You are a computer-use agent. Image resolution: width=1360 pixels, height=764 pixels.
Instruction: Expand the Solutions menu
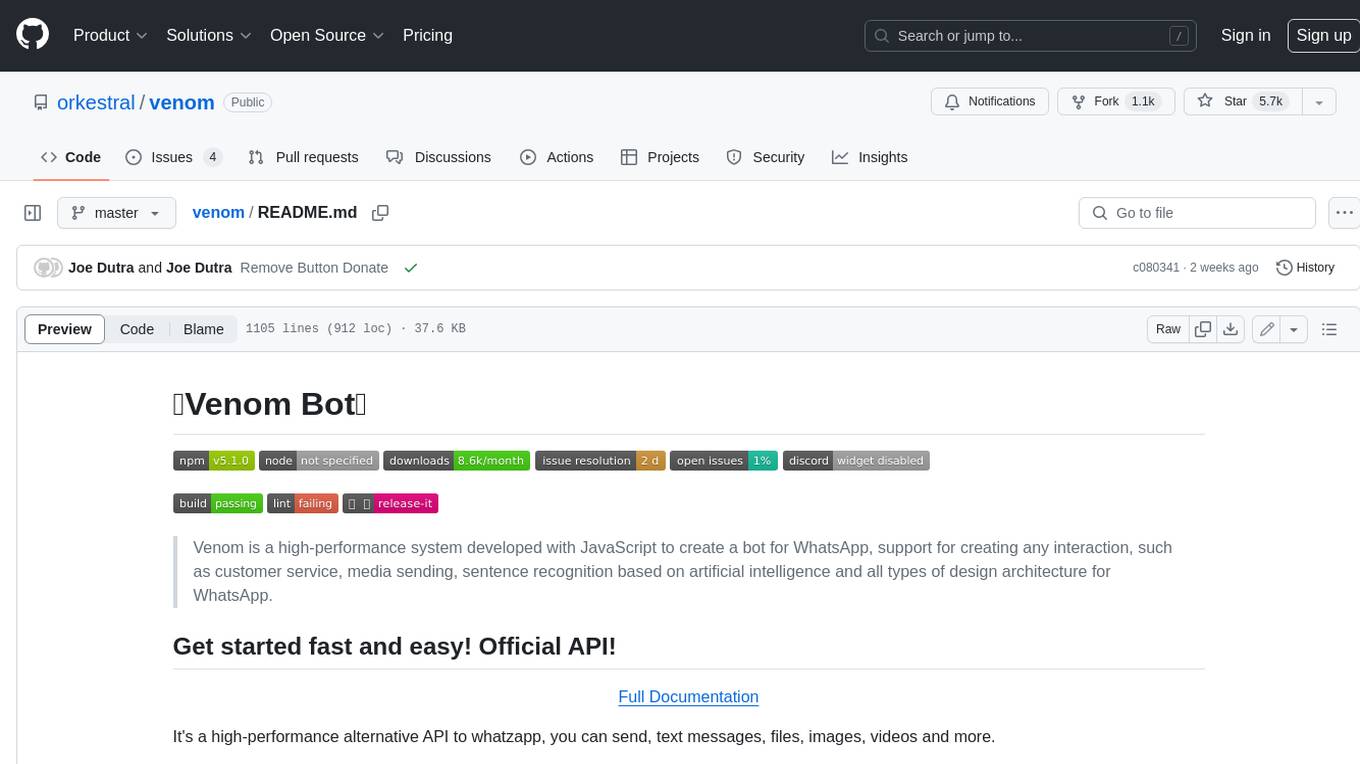pos(209,35)
